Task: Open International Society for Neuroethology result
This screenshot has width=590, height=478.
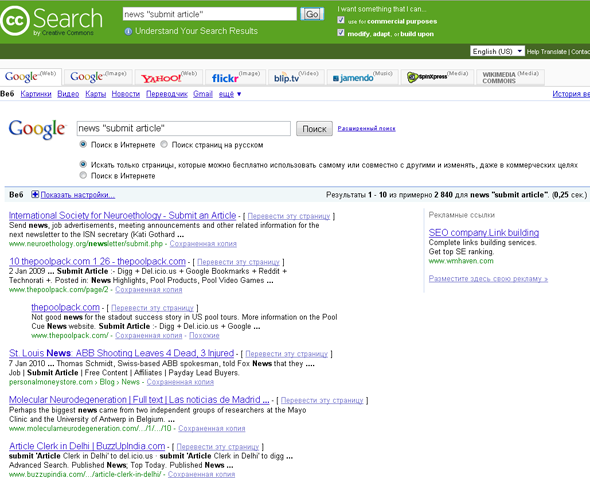Action: click(122, 216)
